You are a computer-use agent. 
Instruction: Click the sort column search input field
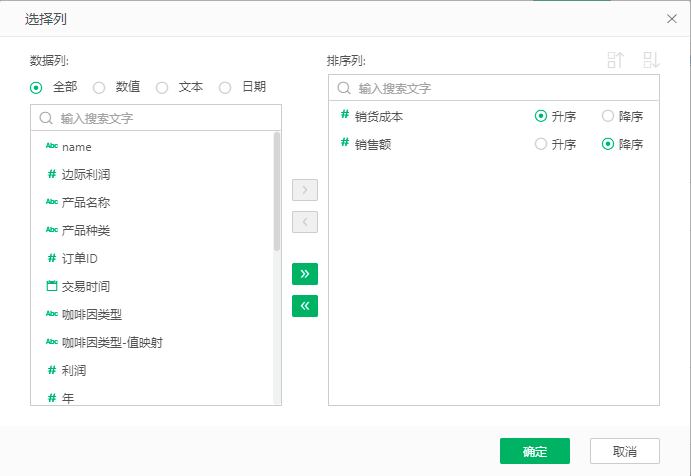coord(500,88)
